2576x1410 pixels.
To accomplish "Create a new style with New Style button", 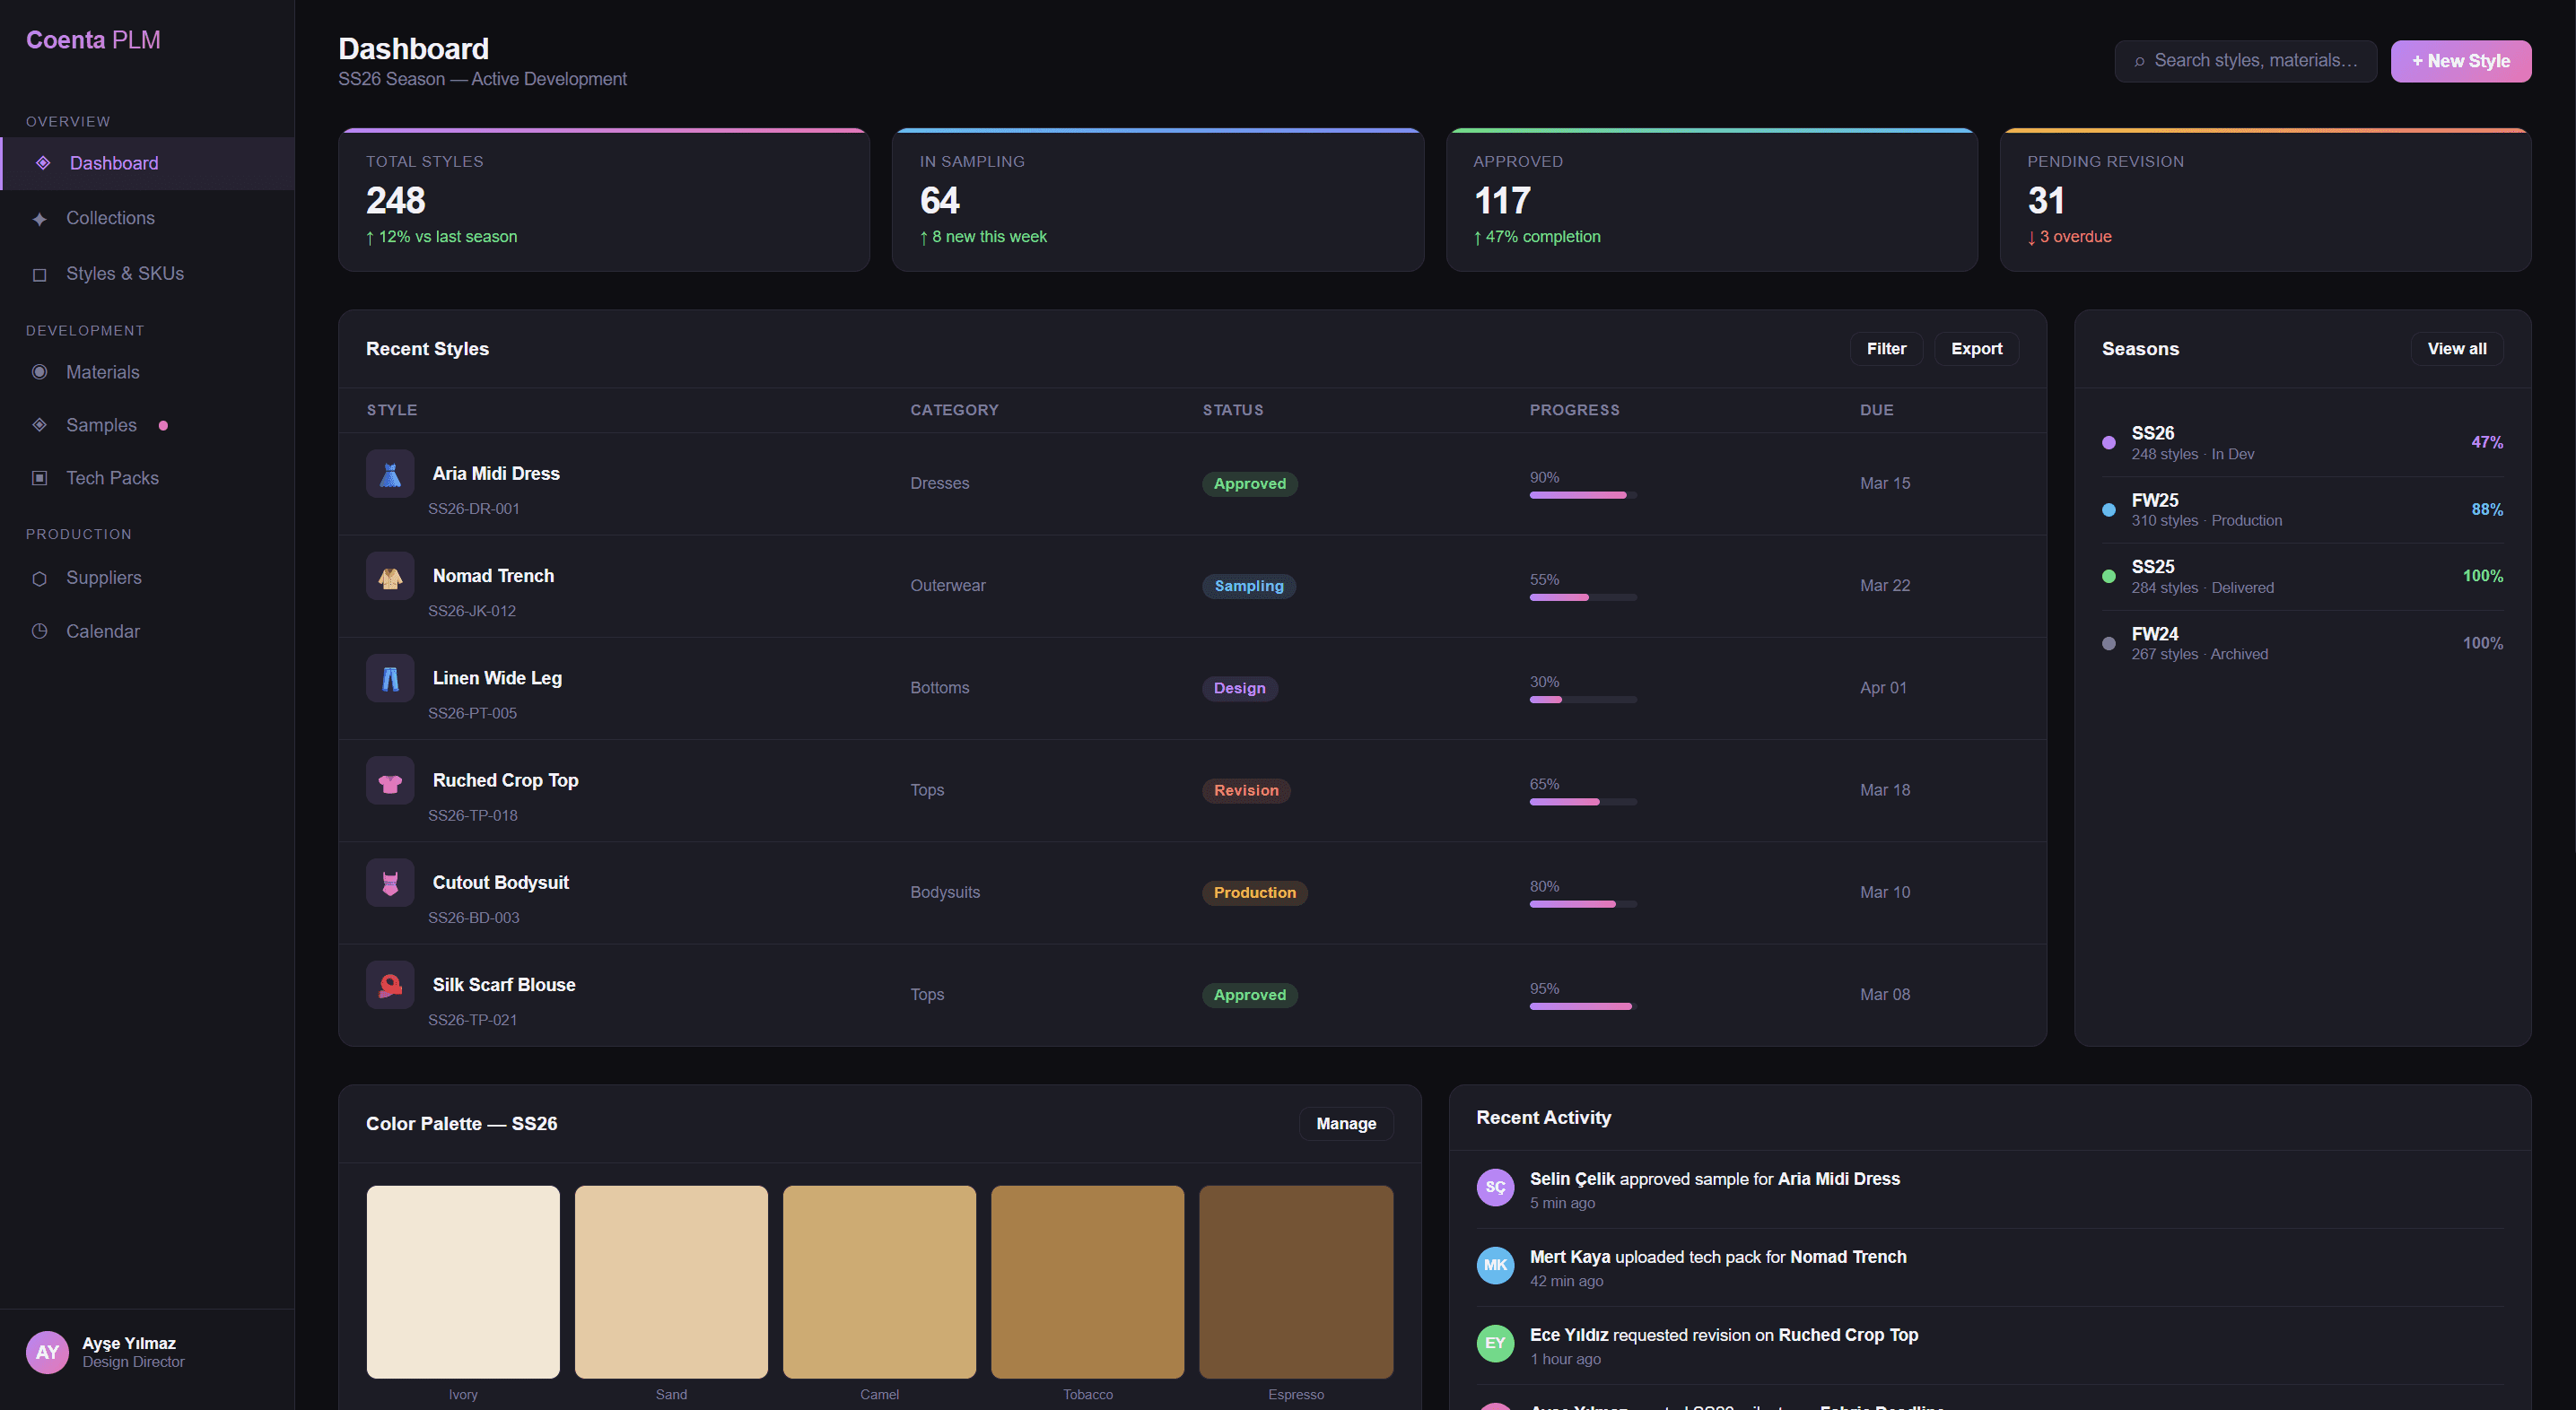I will [x=2460, y=61].
